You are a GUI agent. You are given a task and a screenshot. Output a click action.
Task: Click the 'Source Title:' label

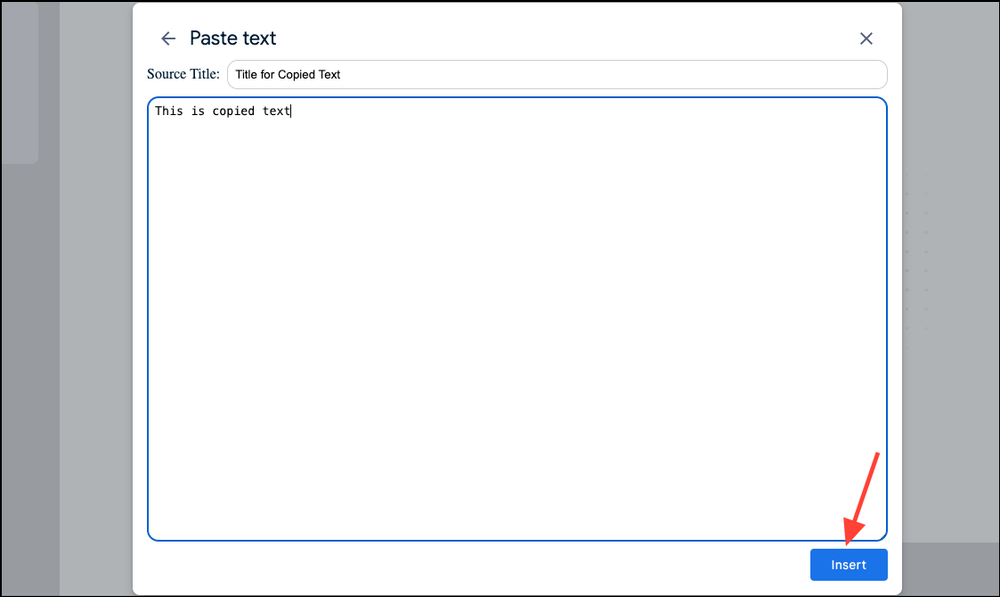coord(183,74)
